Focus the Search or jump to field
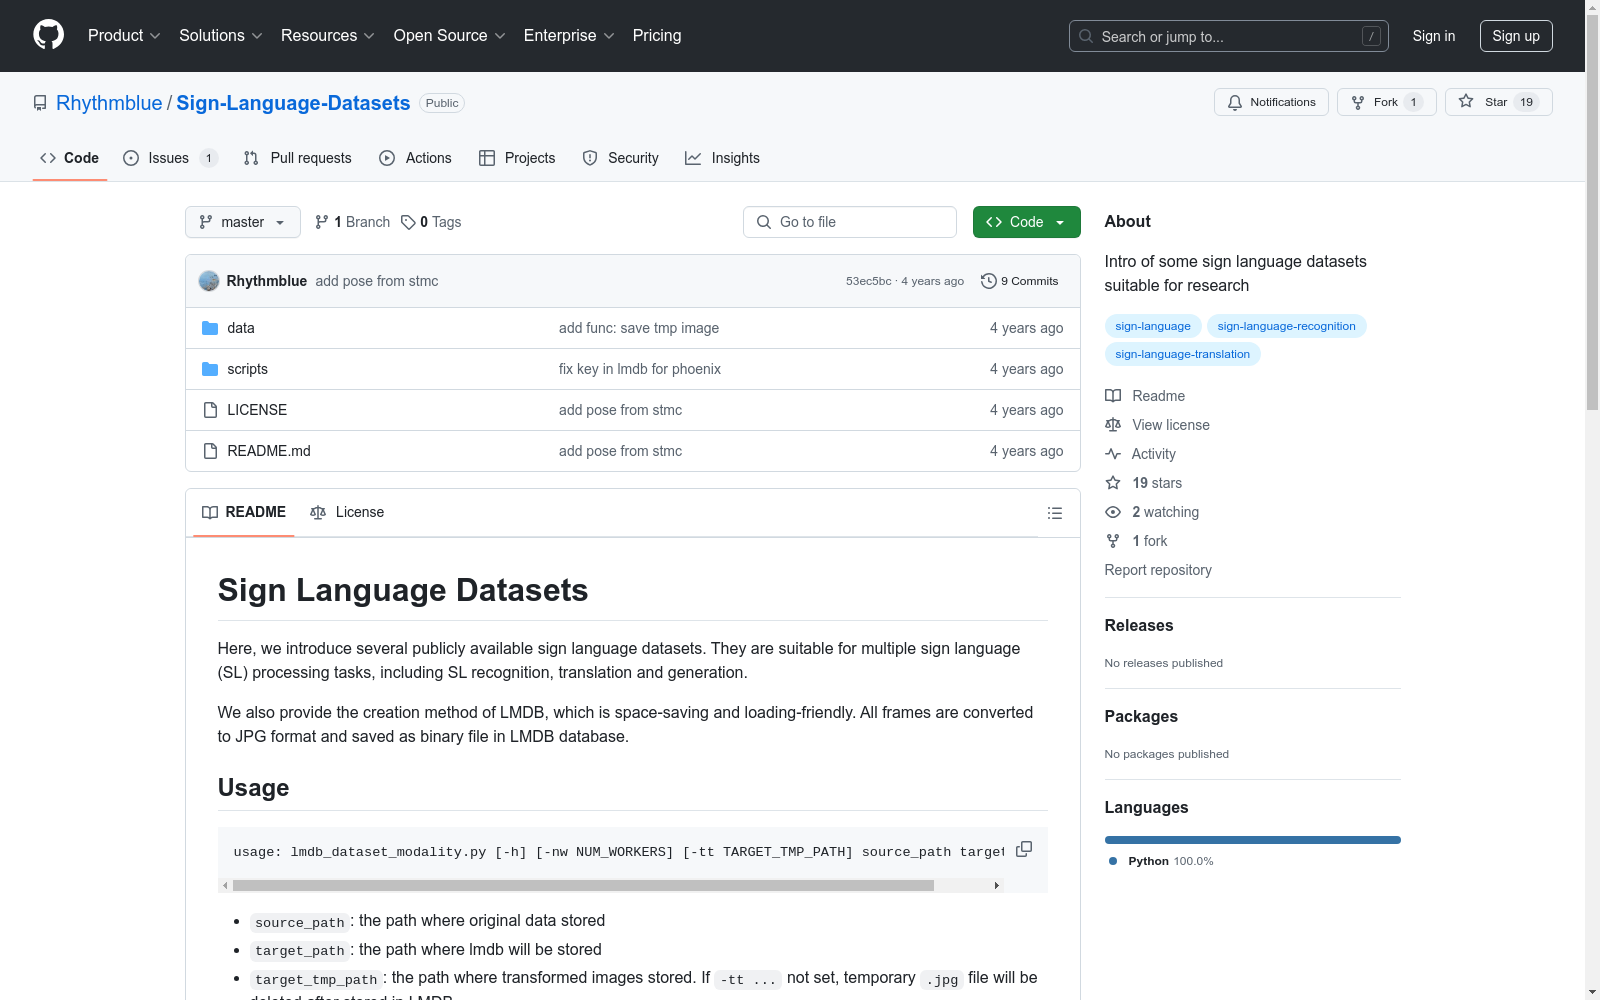This screenshot has height=1000, width=1600. point(1229,36)
